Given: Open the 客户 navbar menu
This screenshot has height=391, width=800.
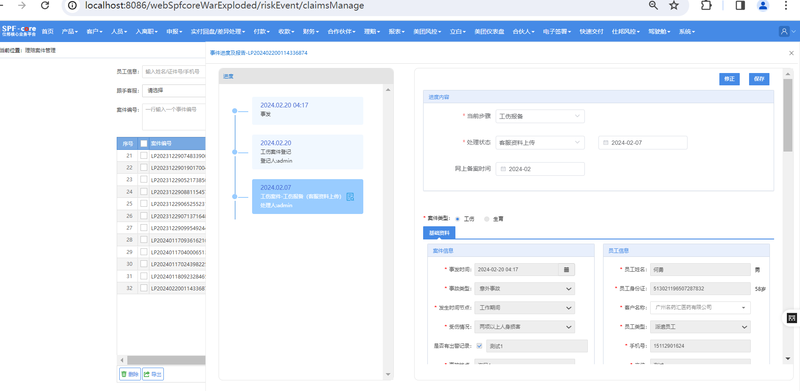Looking at the screenshot, I should pos(94,31).
